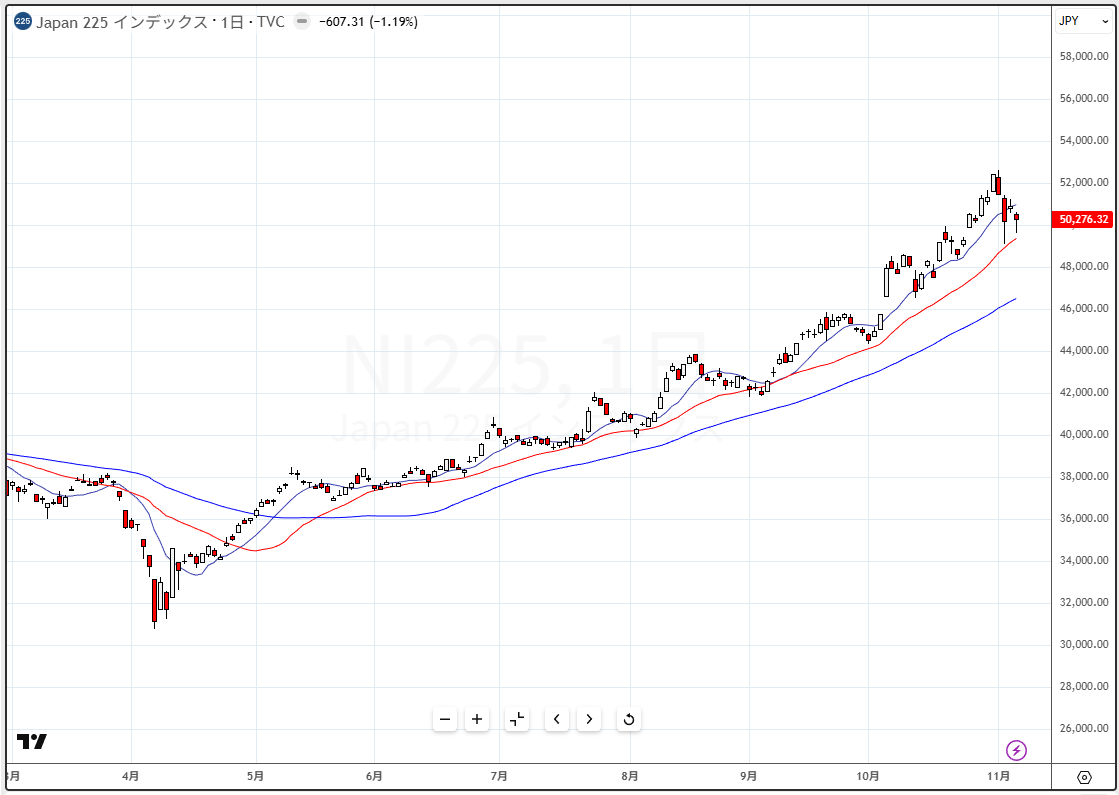Click the 44,000.00 price axis label

pos(1082,351)
